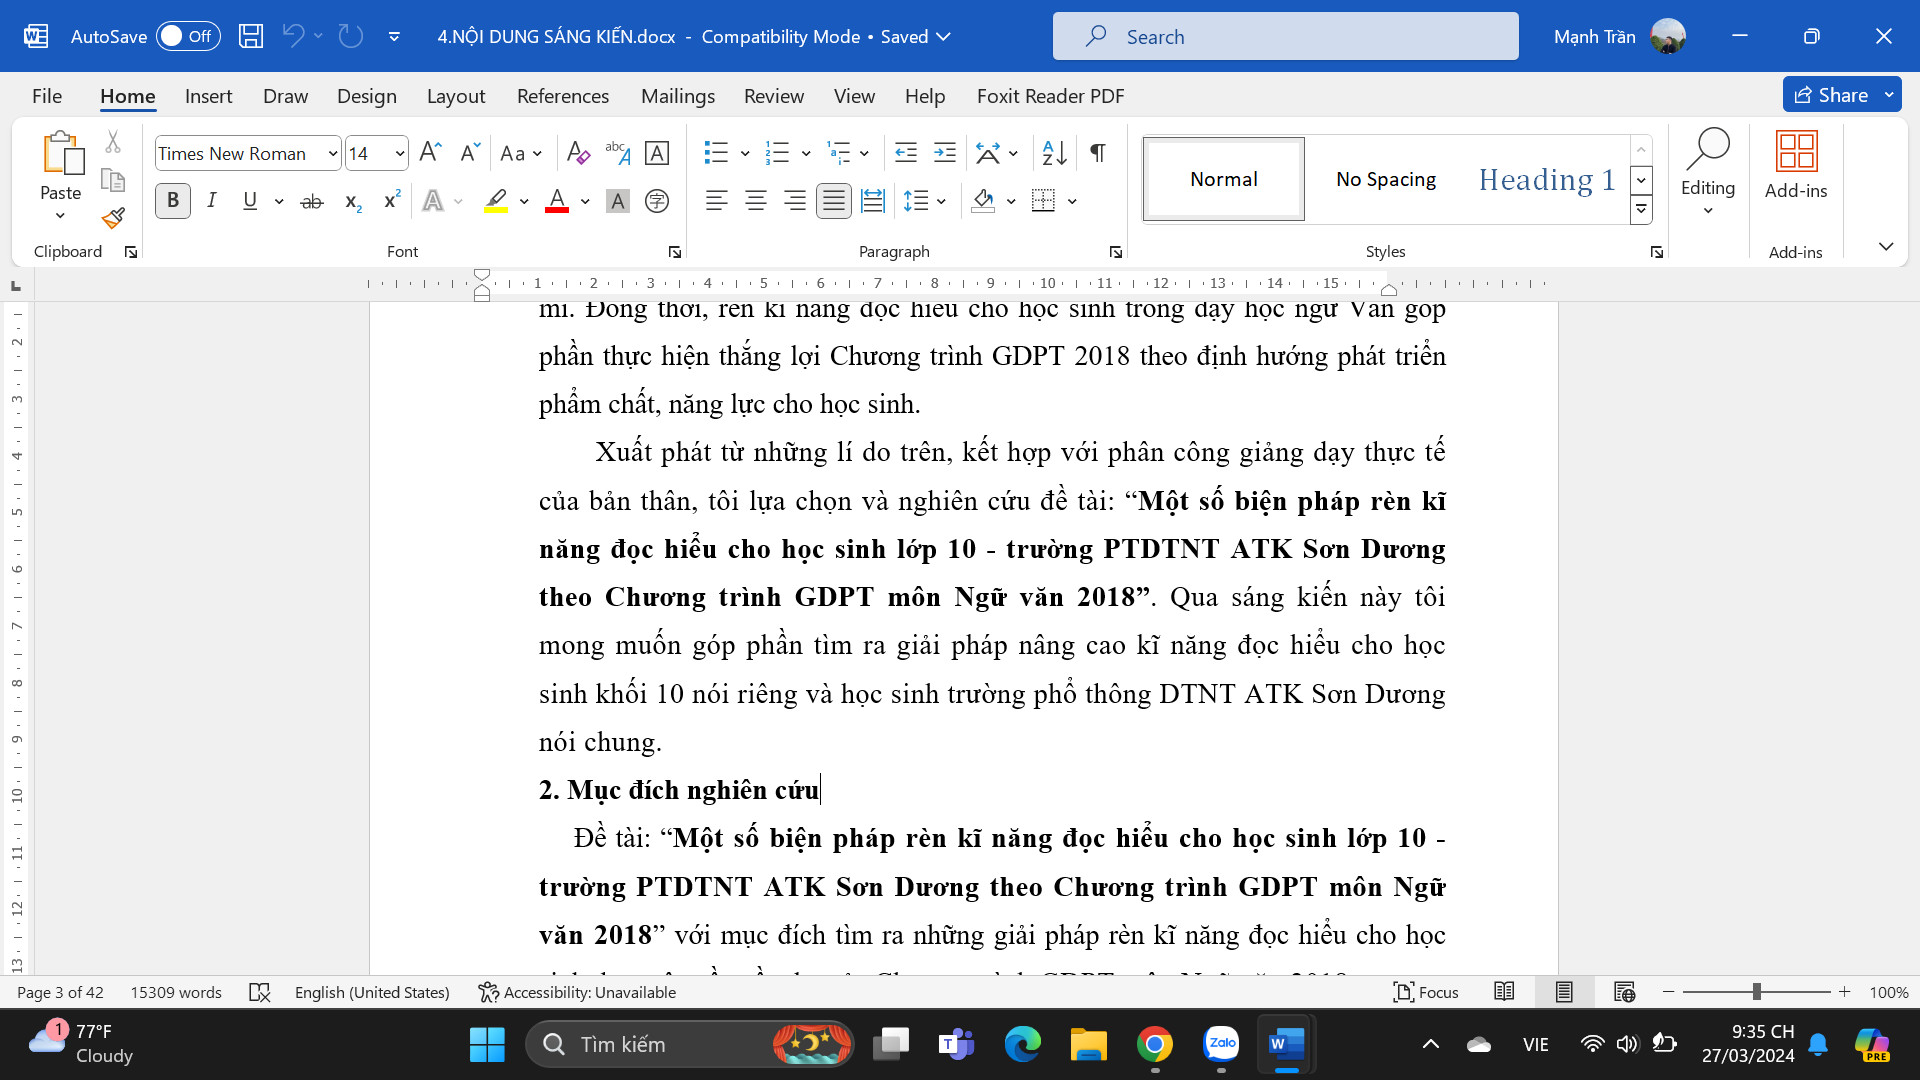Screen dimensions: 1920x1080
Task: Click the Font Color icon
Action: click(558, 200)
